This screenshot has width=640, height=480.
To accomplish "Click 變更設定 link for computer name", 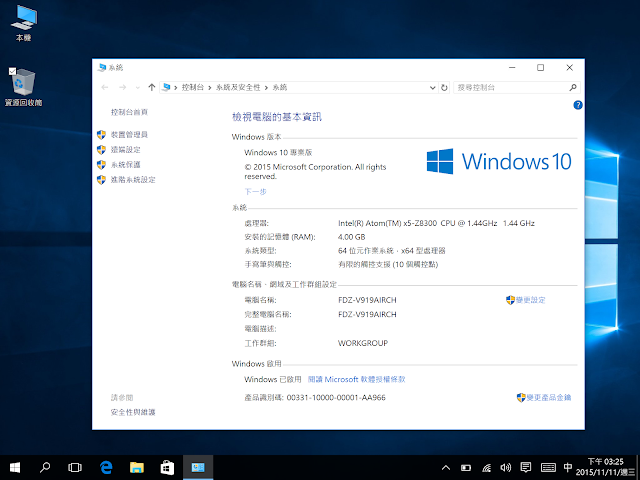I will point(530,300).
